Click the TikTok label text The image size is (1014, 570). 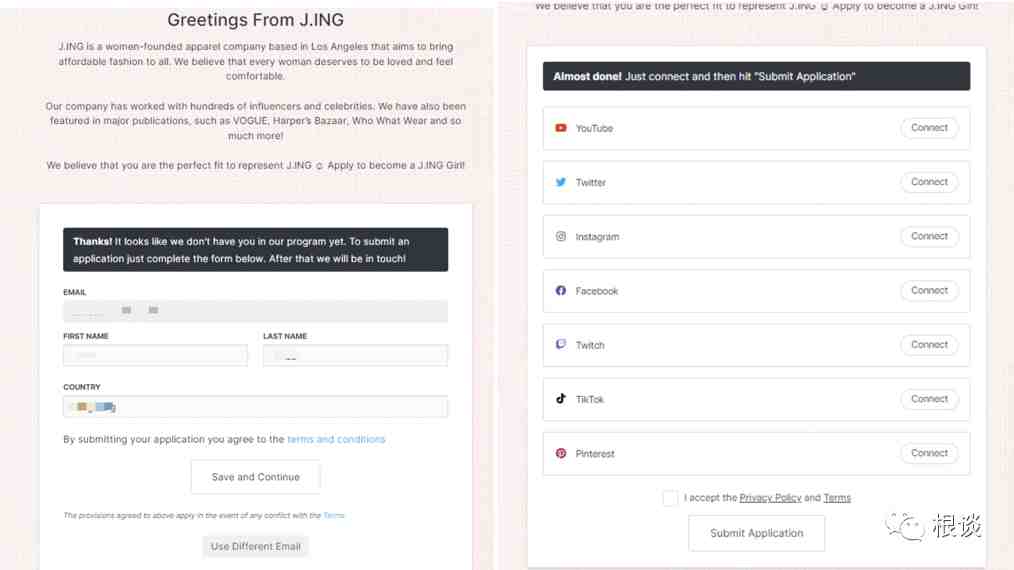(590, 400)
